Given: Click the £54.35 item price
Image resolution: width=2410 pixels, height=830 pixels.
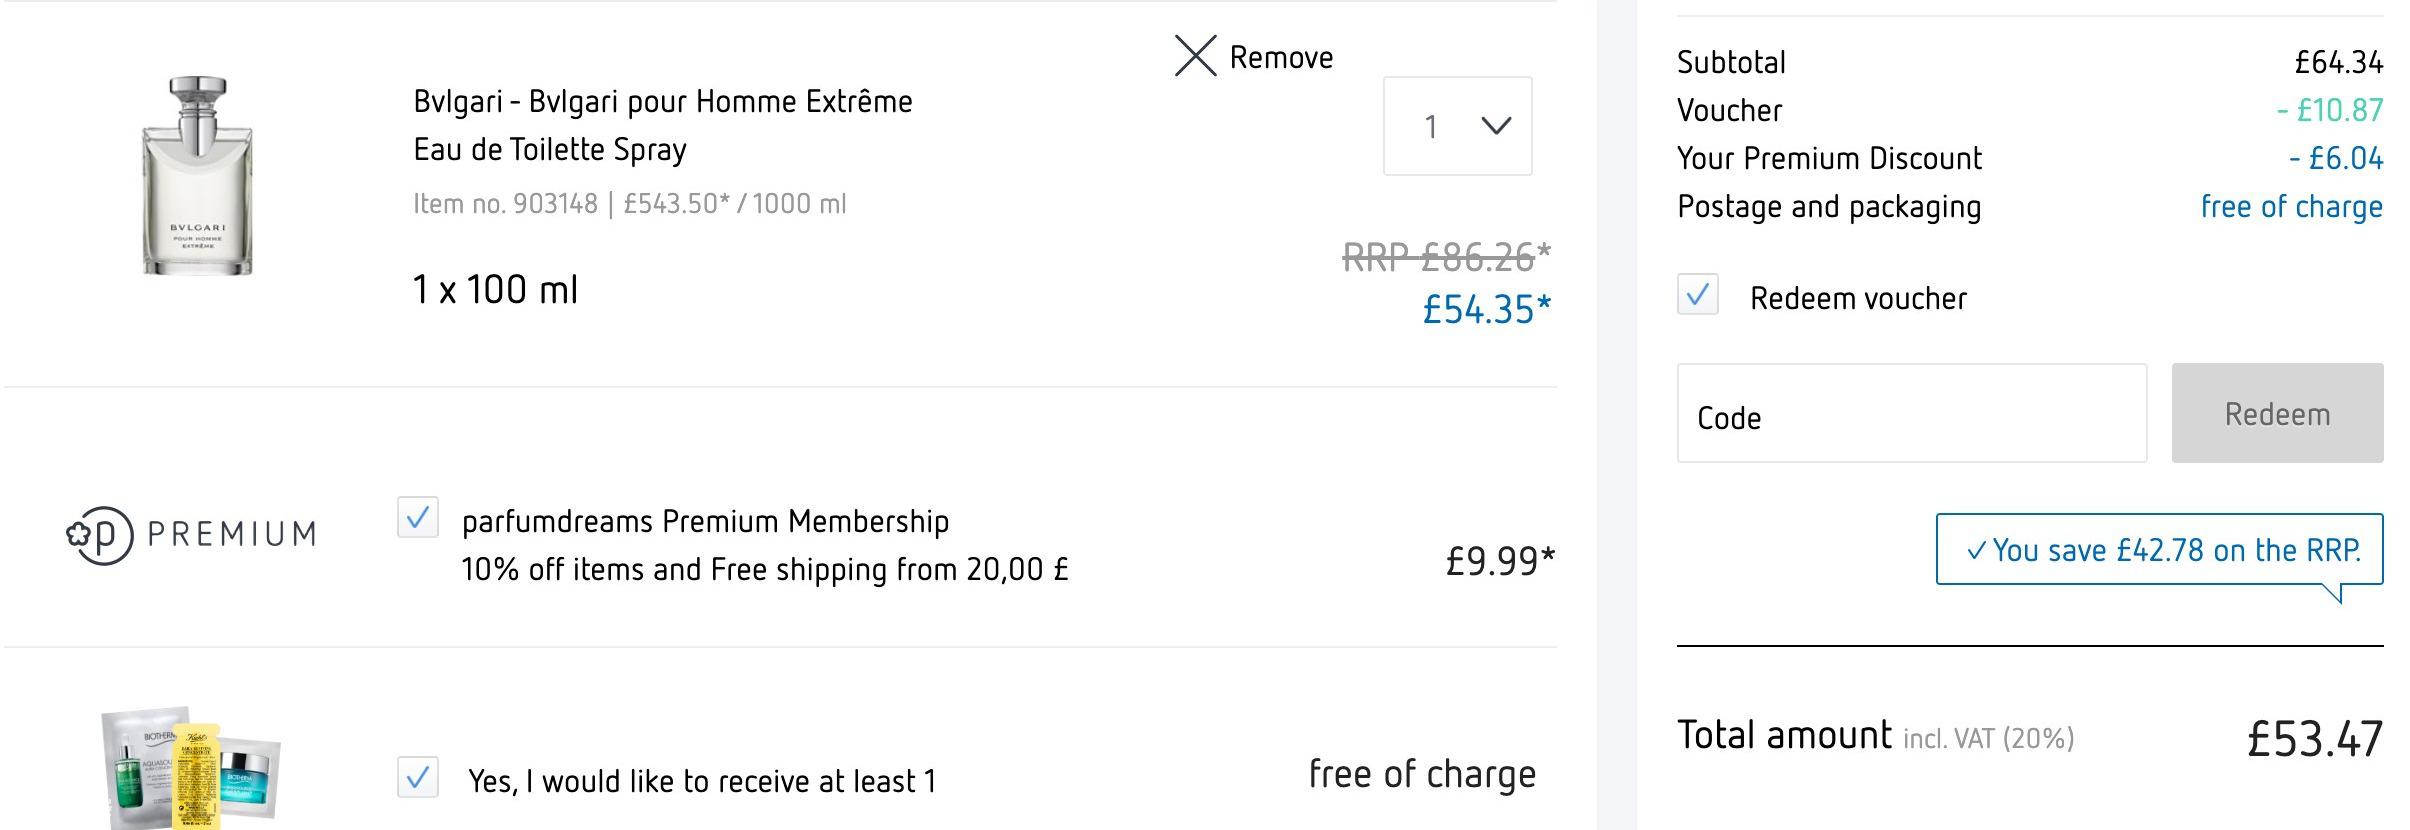Looking at the screenshot, I should (1486, 309).
